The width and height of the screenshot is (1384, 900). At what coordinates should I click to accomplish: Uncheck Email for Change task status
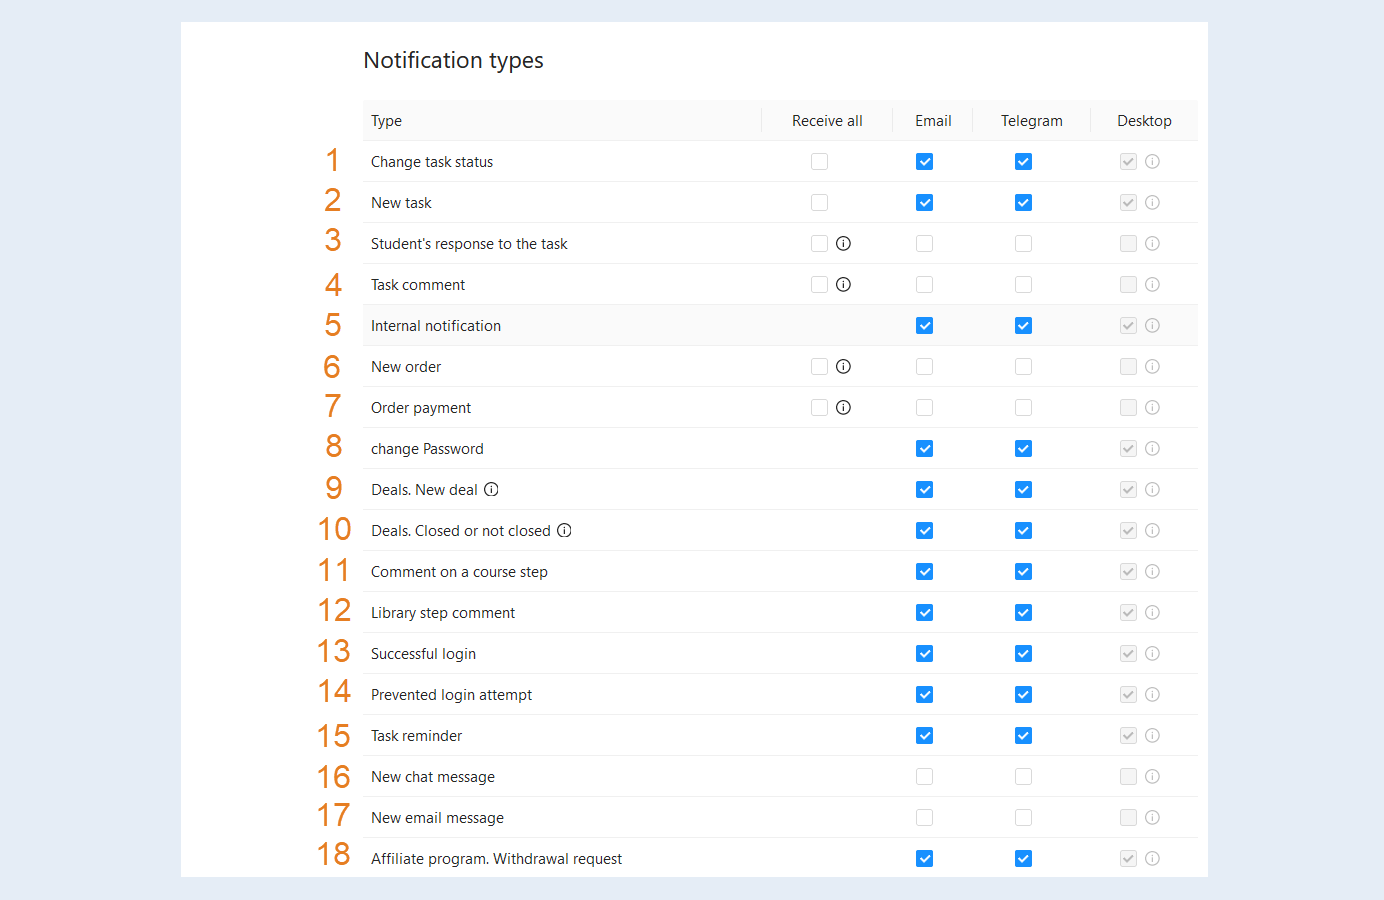click(x=924, y=161)
